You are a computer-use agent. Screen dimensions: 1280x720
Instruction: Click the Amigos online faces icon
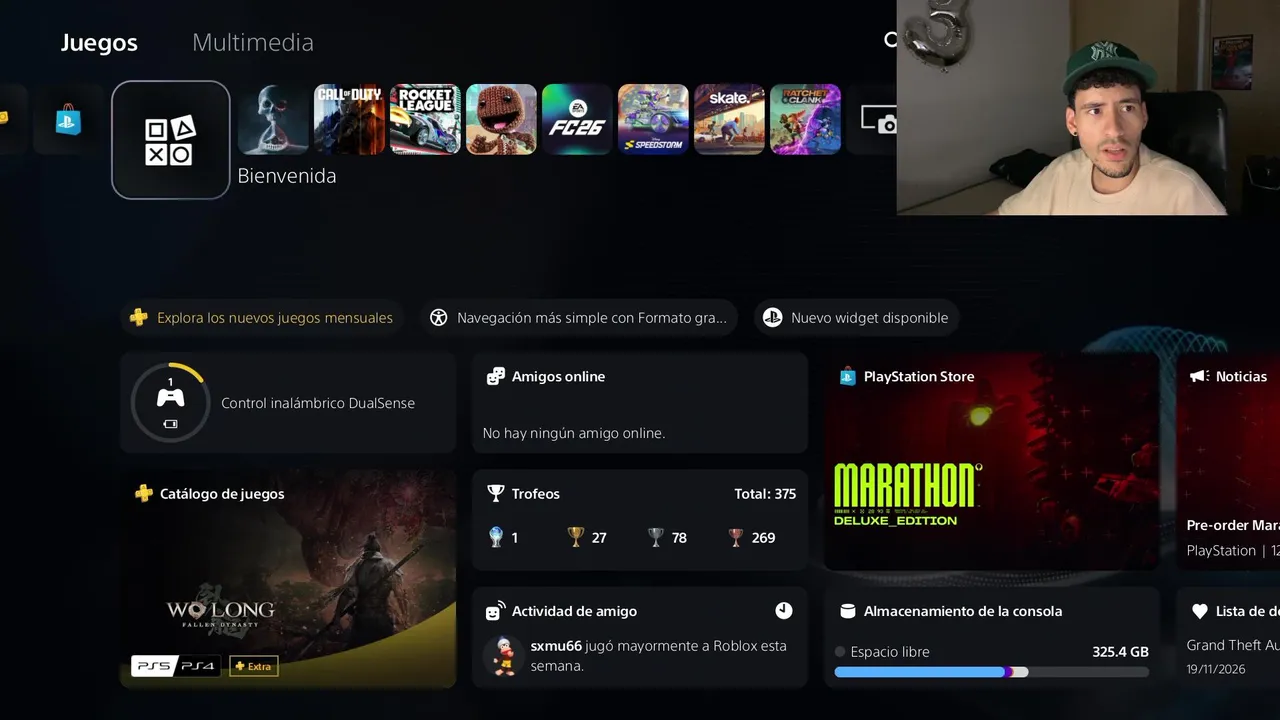[495, 377]
